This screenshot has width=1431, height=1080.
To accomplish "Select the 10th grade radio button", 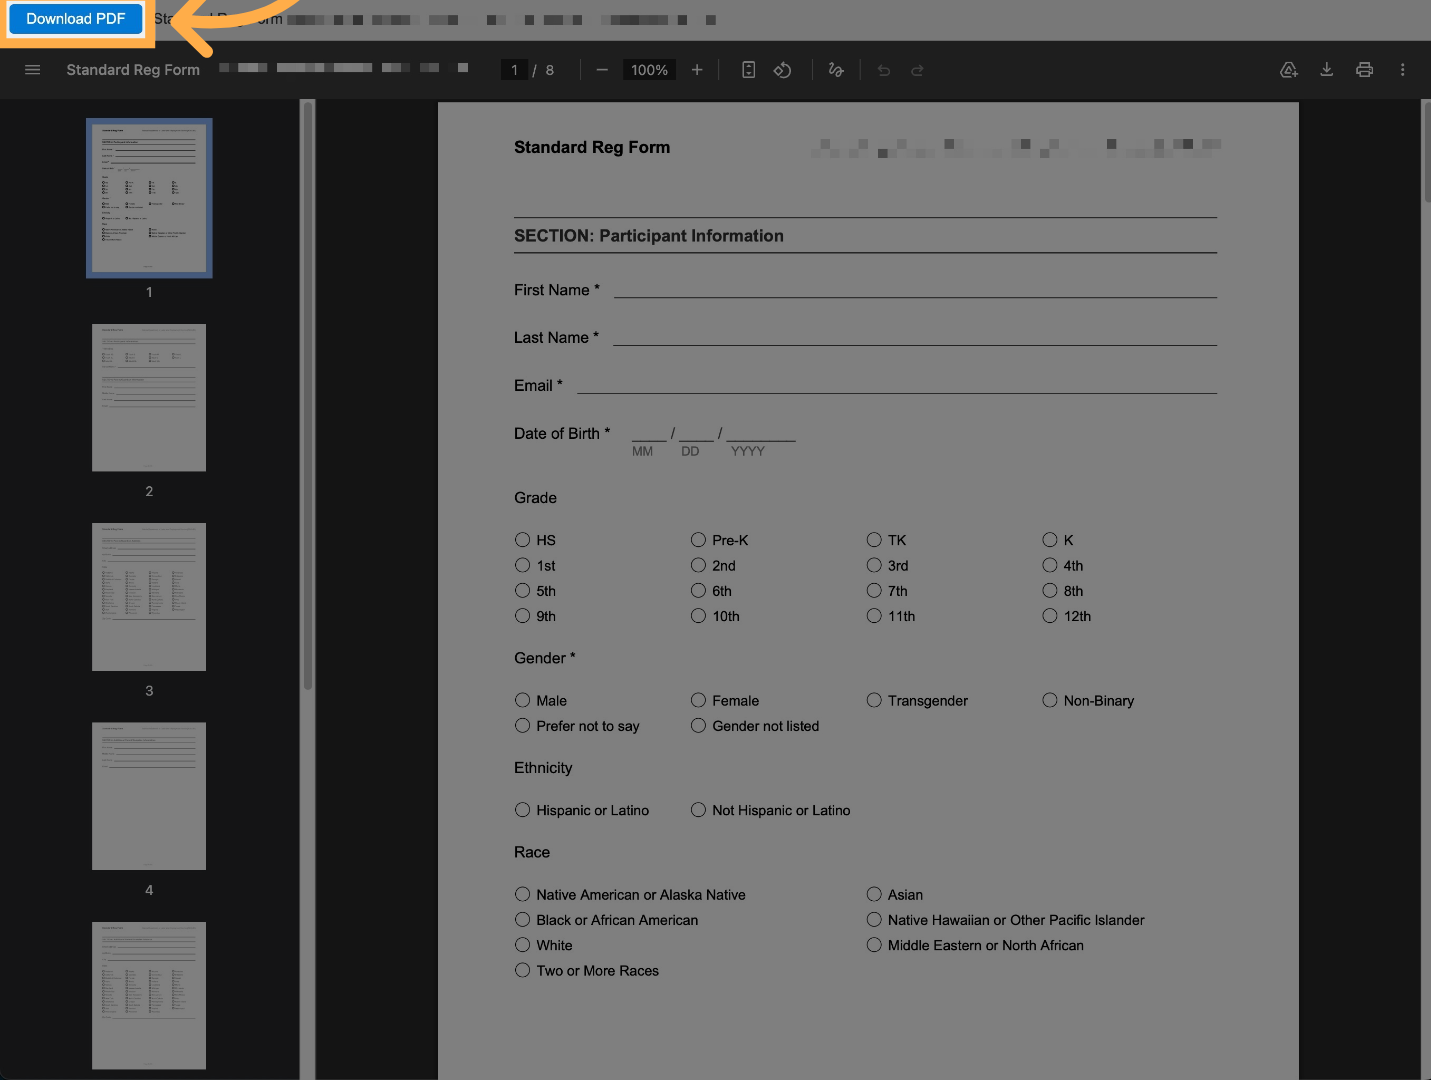I will [x=698, y=616].
